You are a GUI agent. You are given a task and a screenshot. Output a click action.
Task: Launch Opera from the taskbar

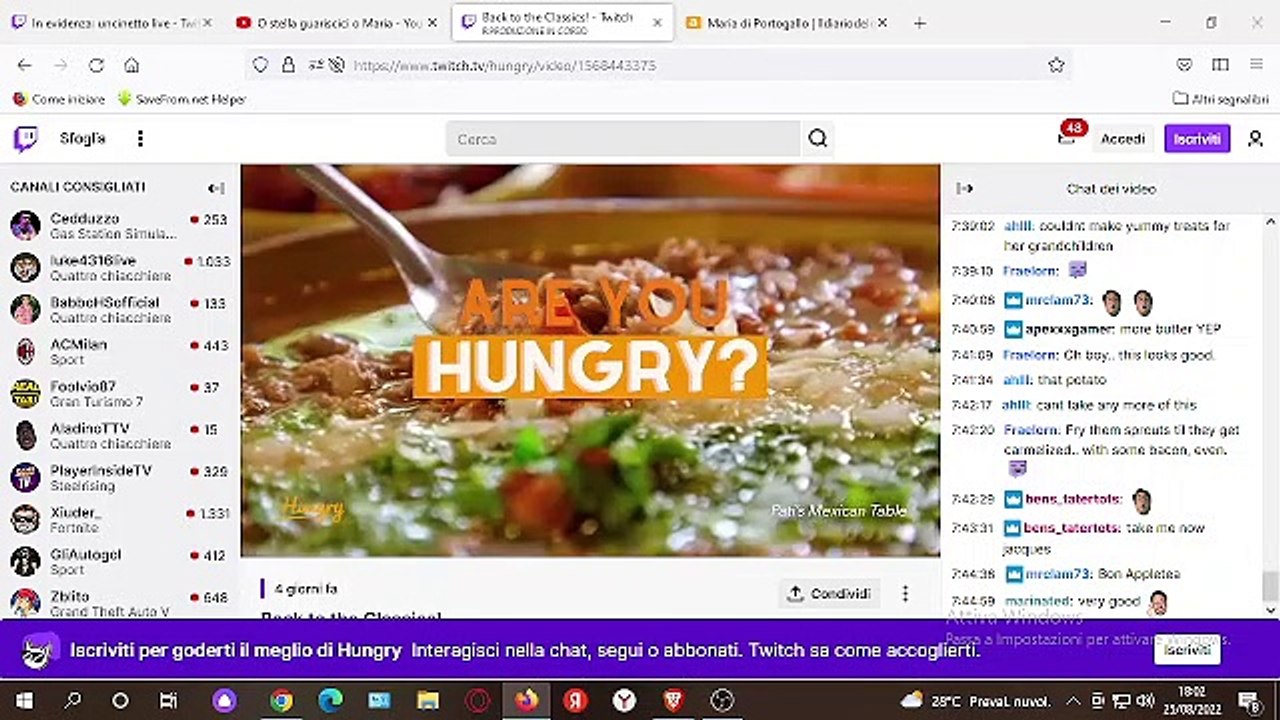click(477, 700)
